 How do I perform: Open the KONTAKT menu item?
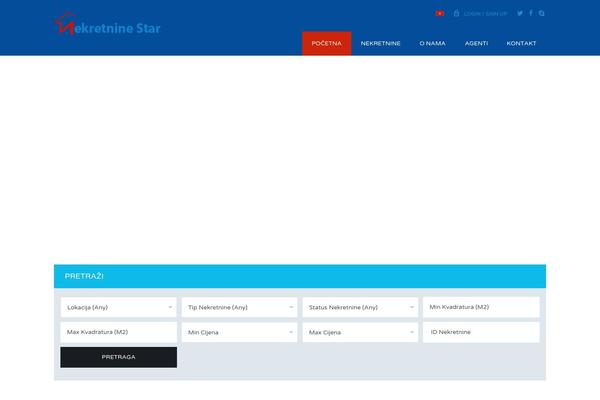pyautogui.click(x=521, y=43)
